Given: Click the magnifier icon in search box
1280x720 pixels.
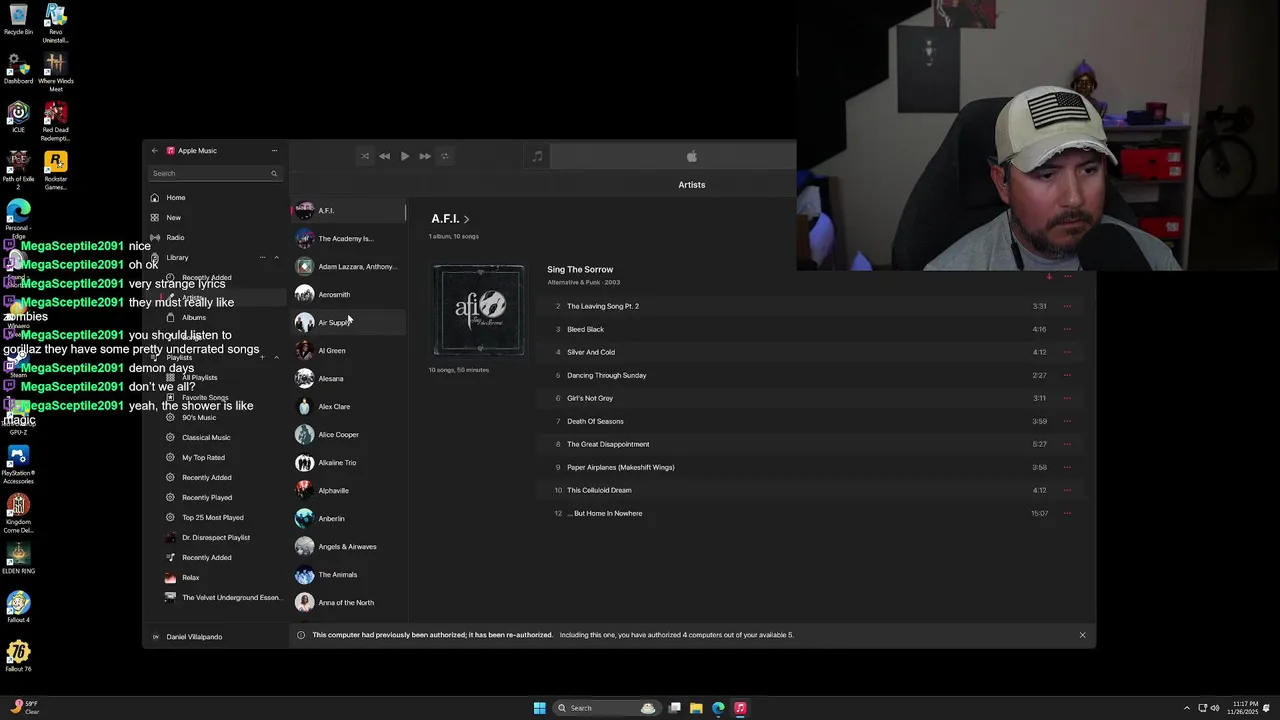Looking at the screenshot, I should (274, 173).
